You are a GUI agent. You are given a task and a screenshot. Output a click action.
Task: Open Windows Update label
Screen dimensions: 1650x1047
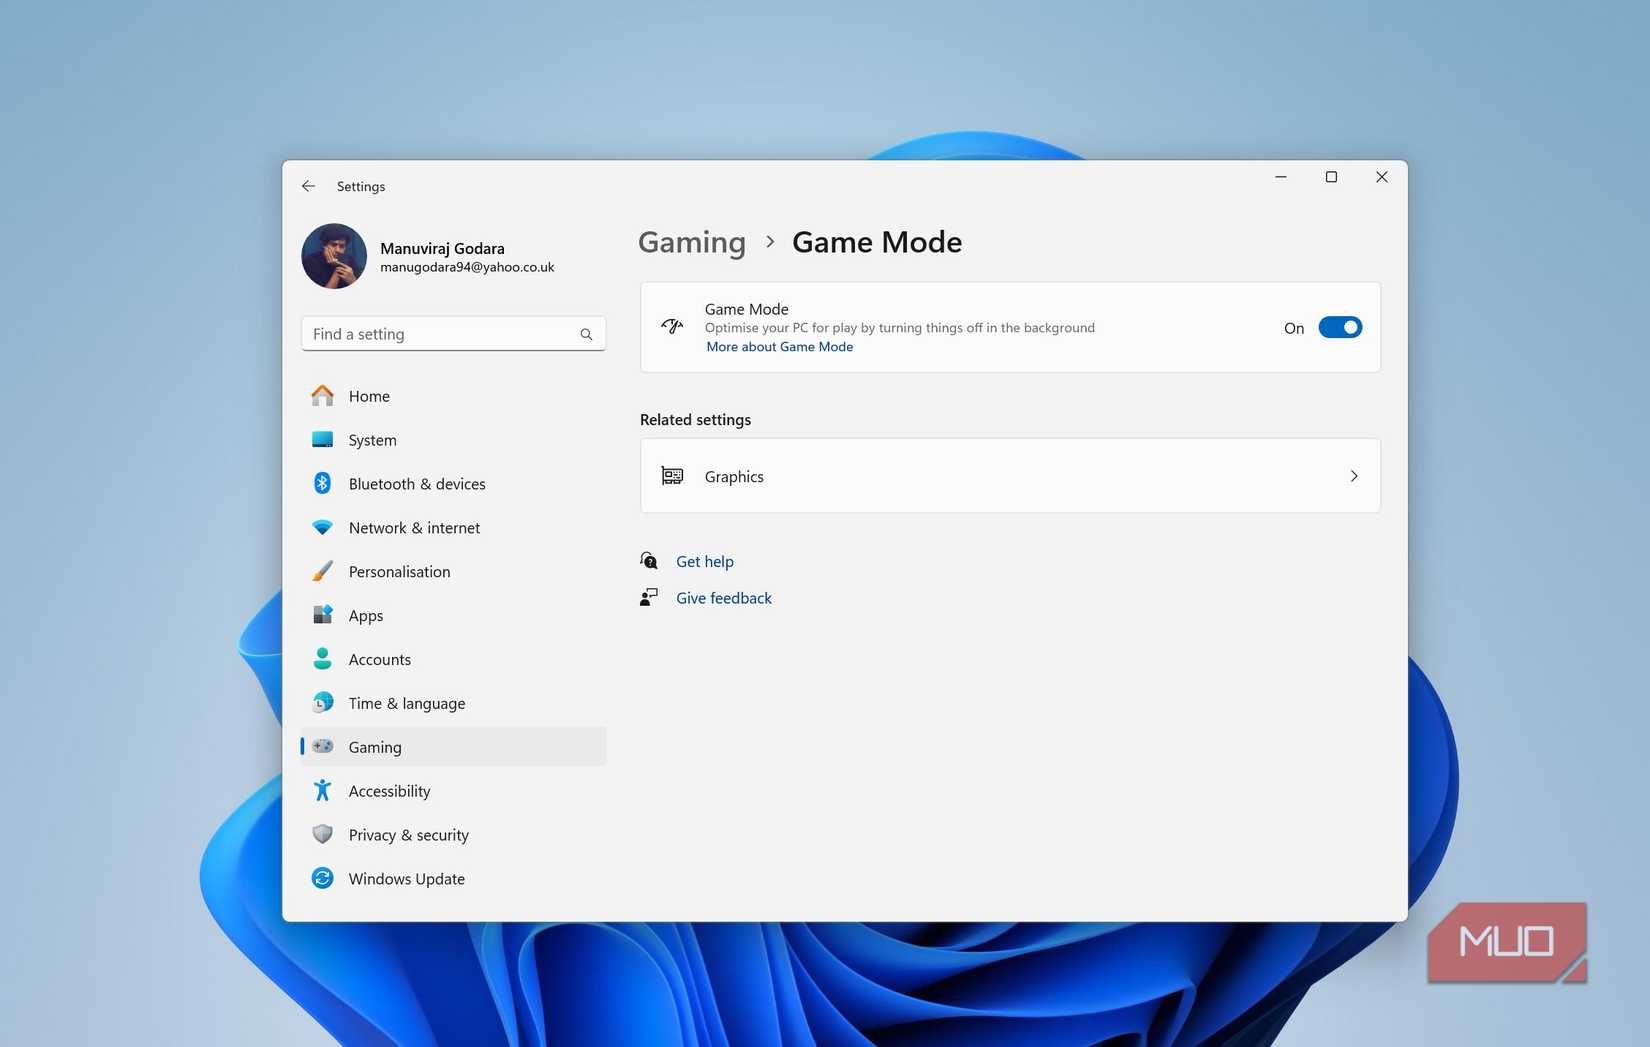[x=406, y=879]
